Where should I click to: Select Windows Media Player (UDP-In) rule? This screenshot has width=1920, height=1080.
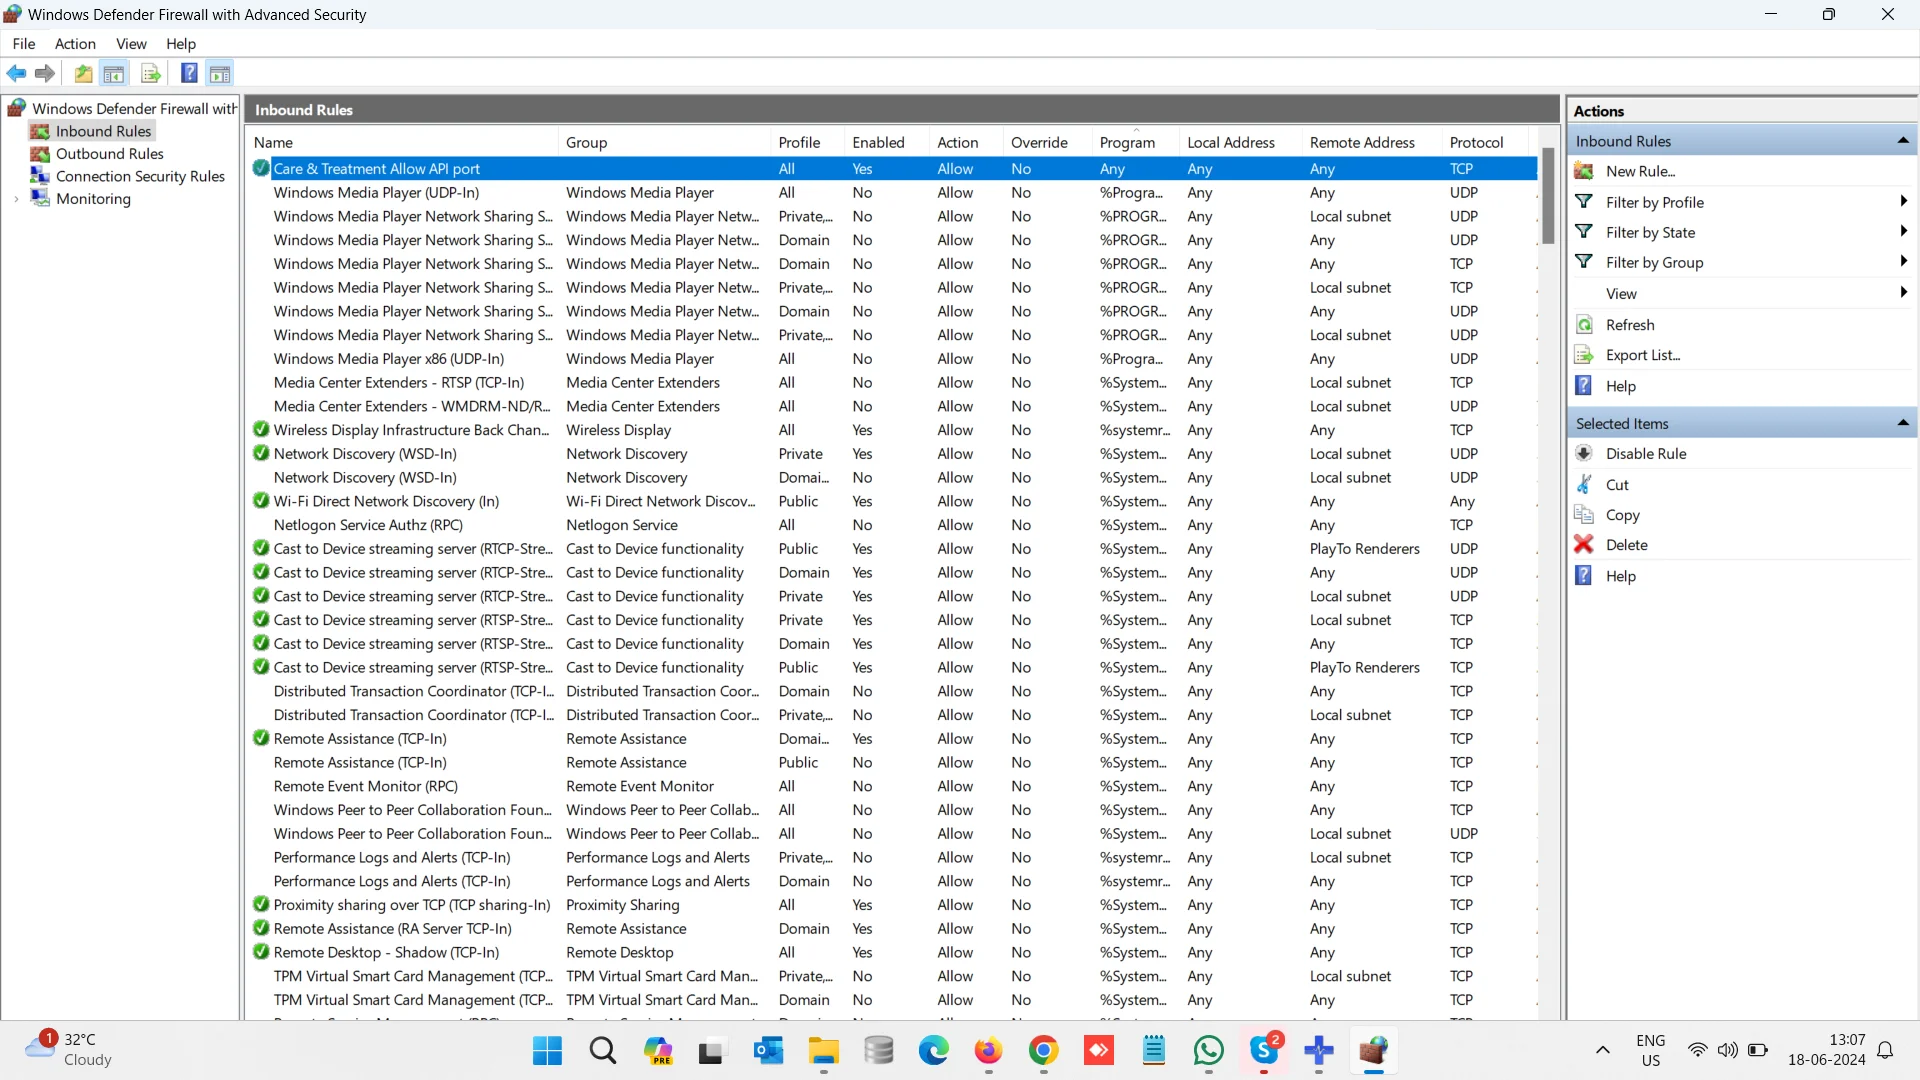coord(892,193)
